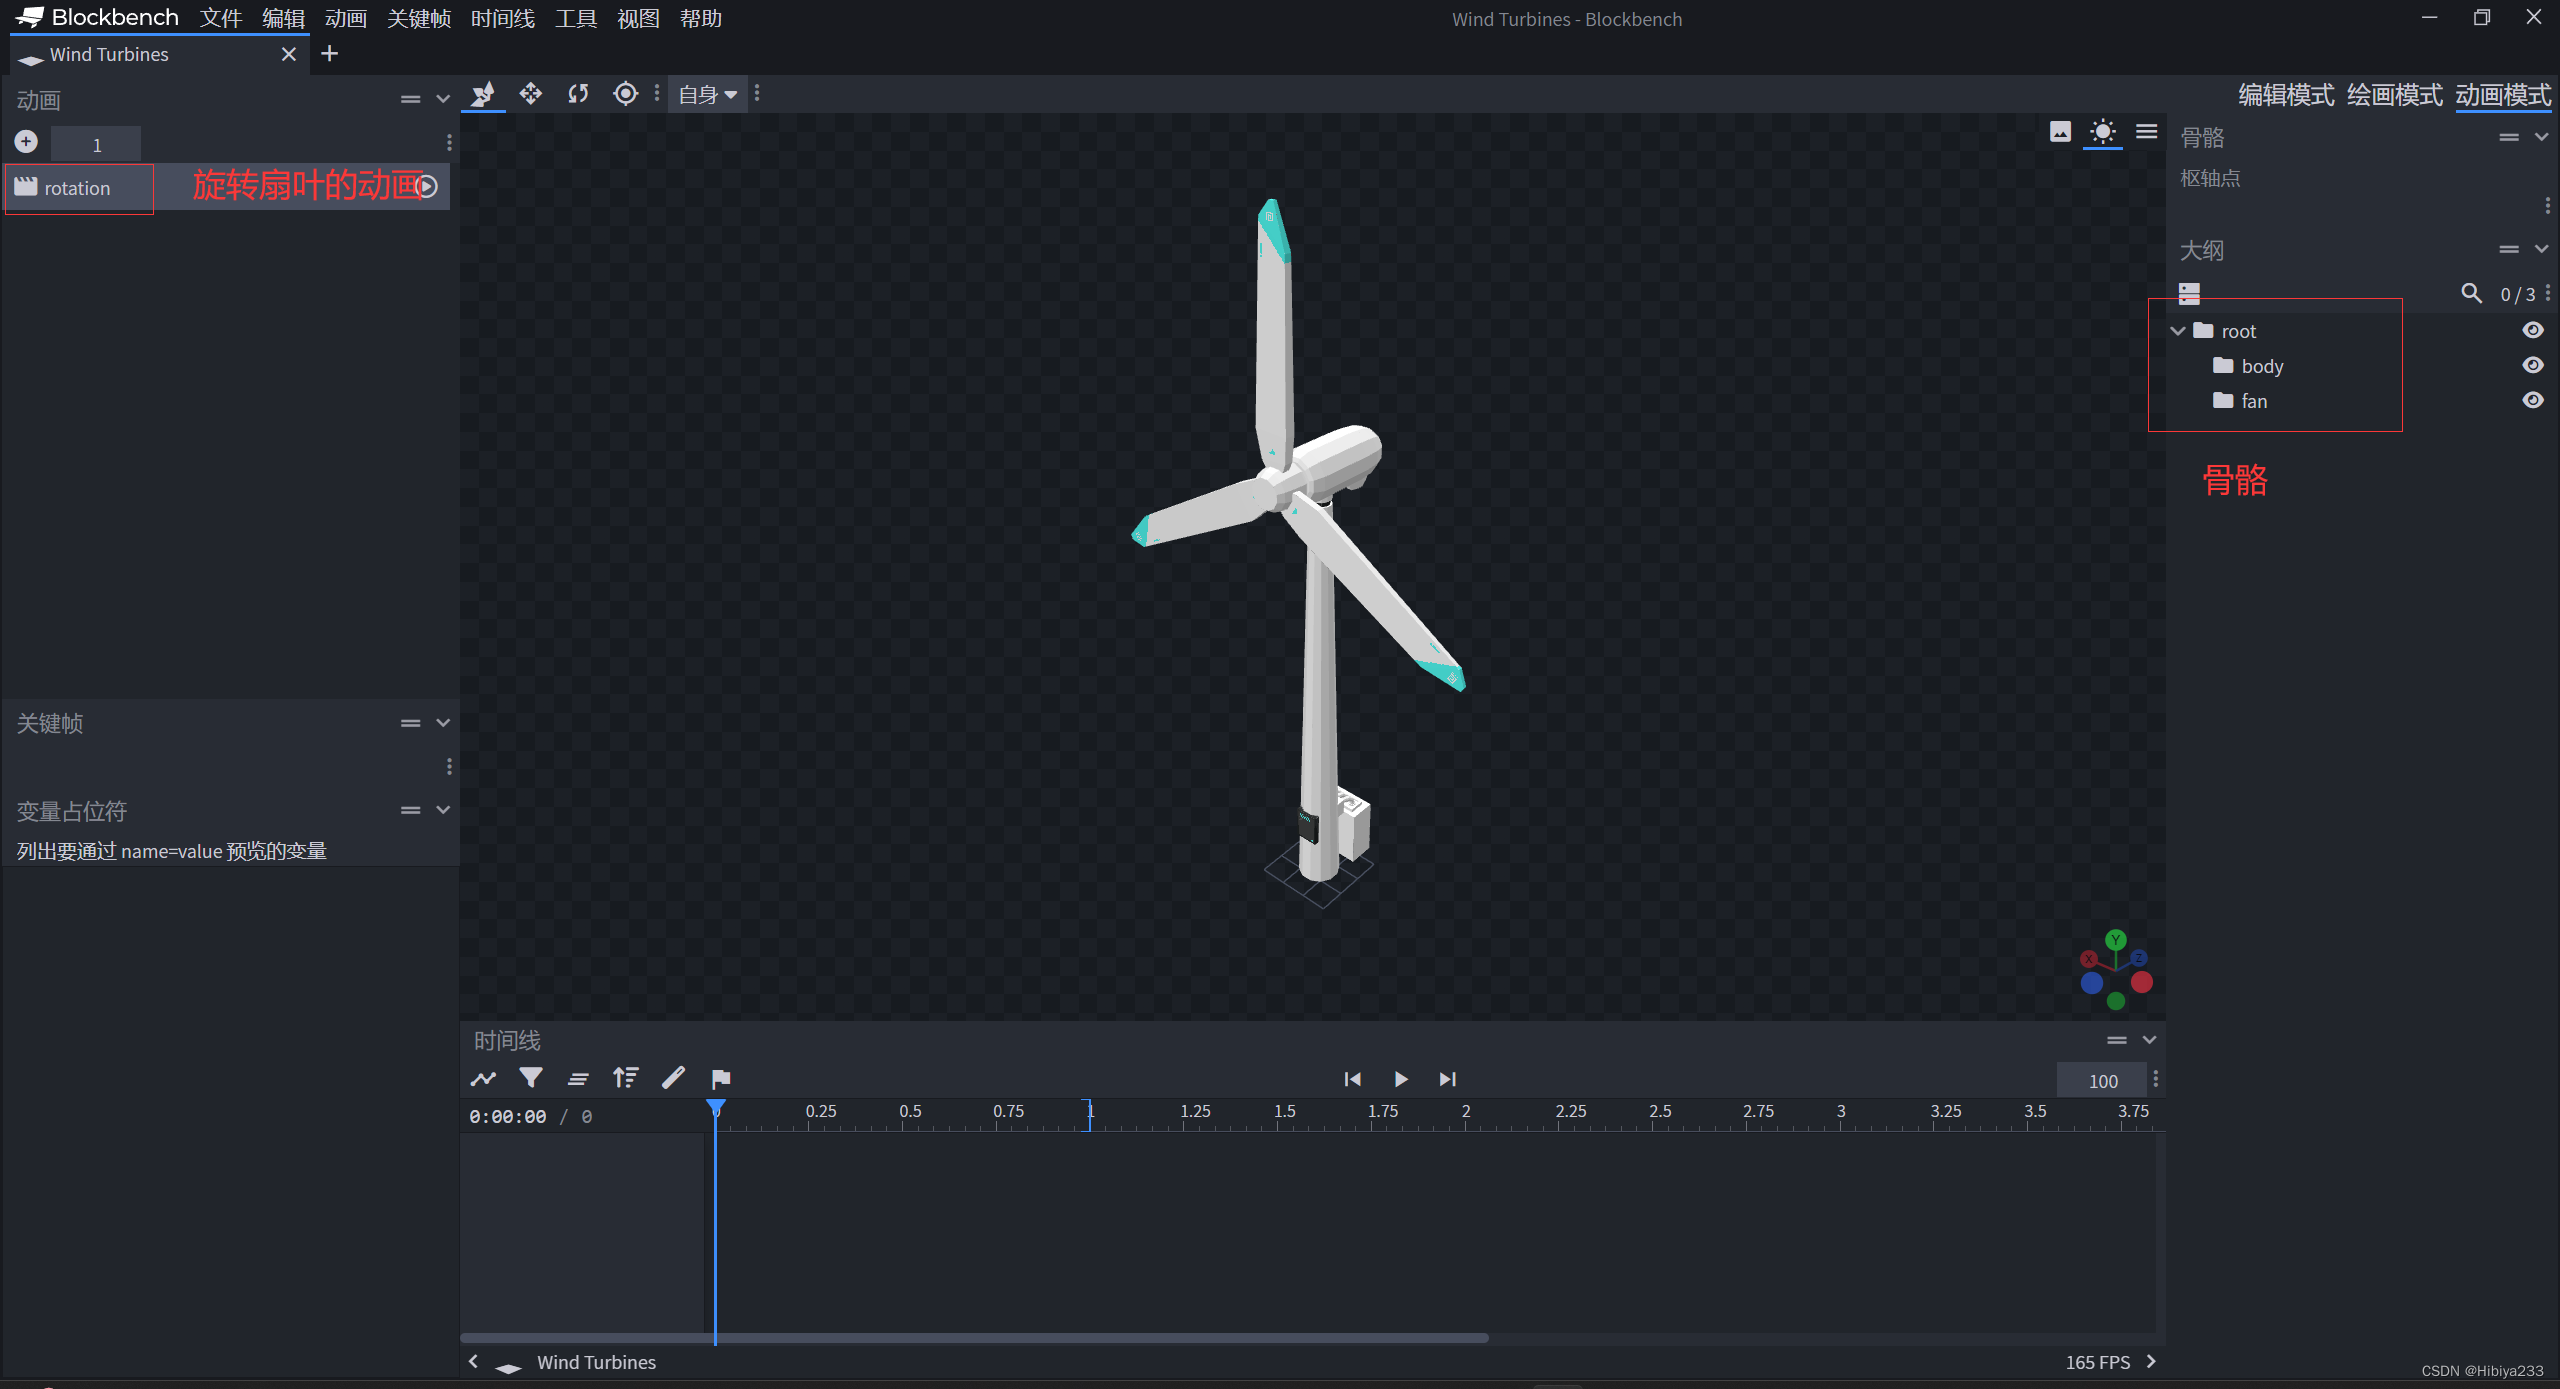
Task: Toggle visibility of the body group
Action: (x=2532, y=365)
